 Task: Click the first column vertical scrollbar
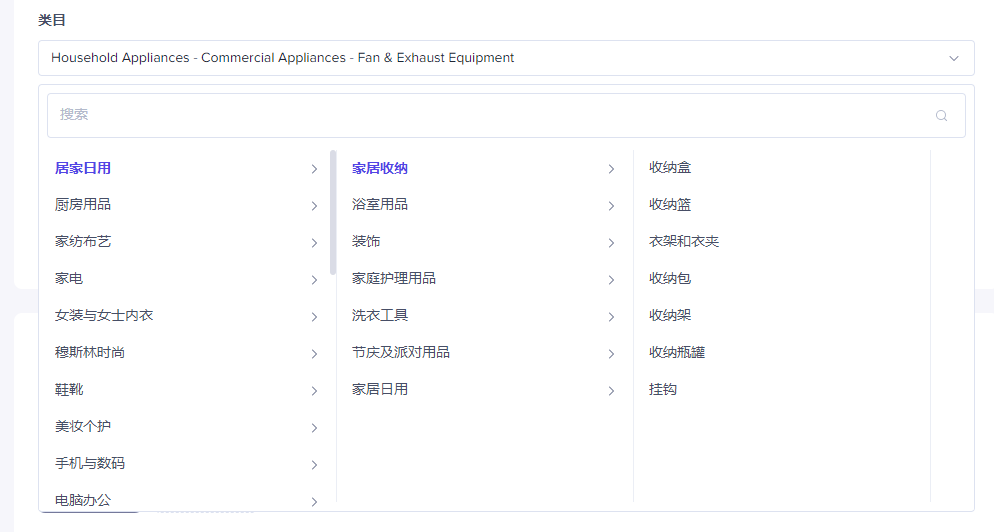[333, 212]
